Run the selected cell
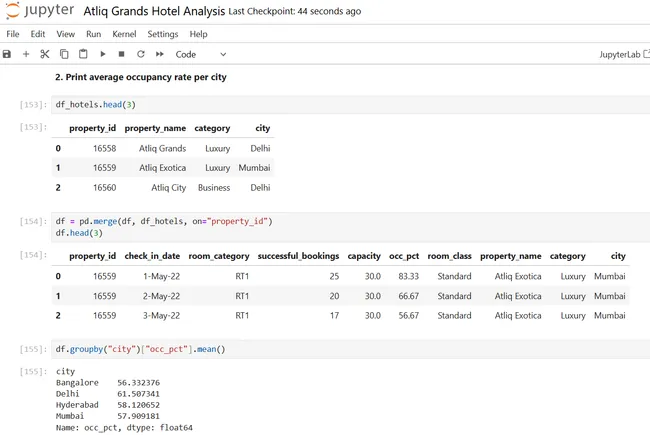This screenshot has height=435, width=650. pos(102,54)
